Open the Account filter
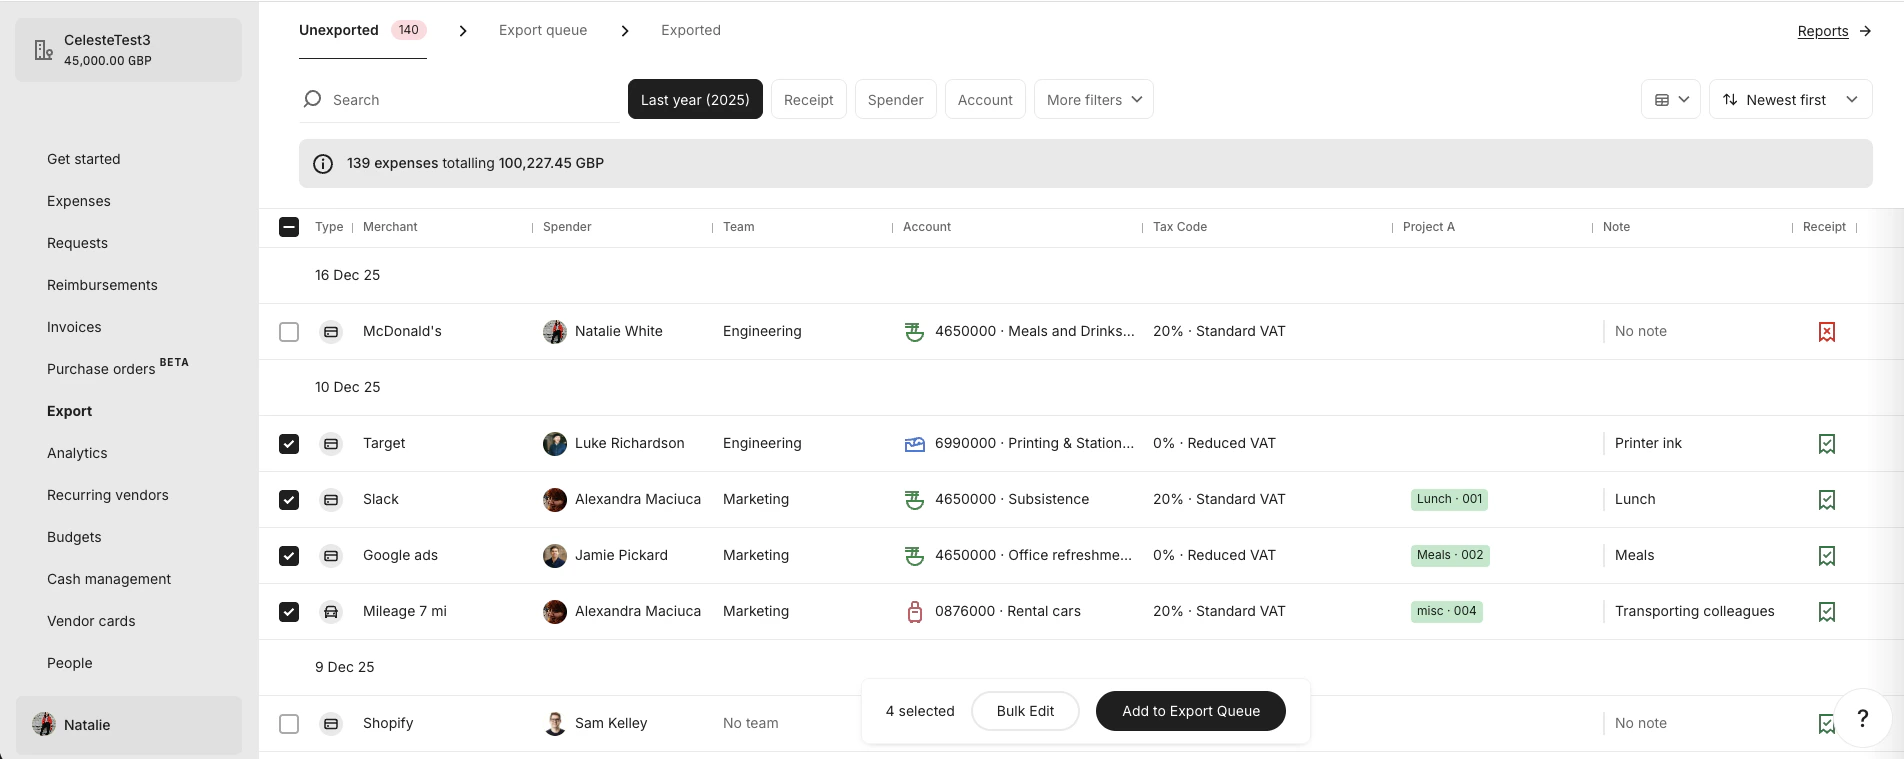The image size is (1904, 759). [985, 99]
